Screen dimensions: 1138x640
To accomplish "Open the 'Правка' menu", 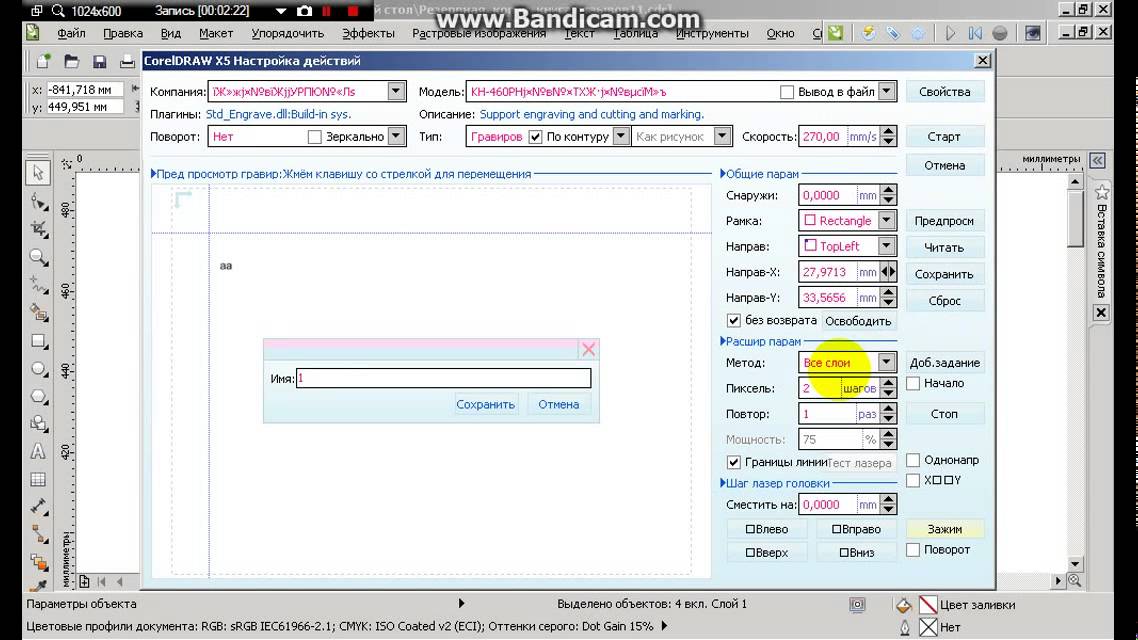I will 123,33.
